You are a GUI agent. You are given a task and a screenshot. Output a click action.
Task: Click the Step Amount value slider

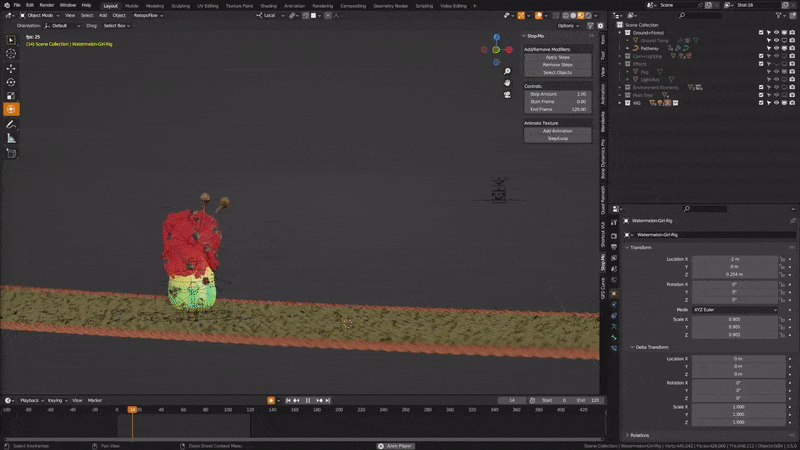click(558, 94)
